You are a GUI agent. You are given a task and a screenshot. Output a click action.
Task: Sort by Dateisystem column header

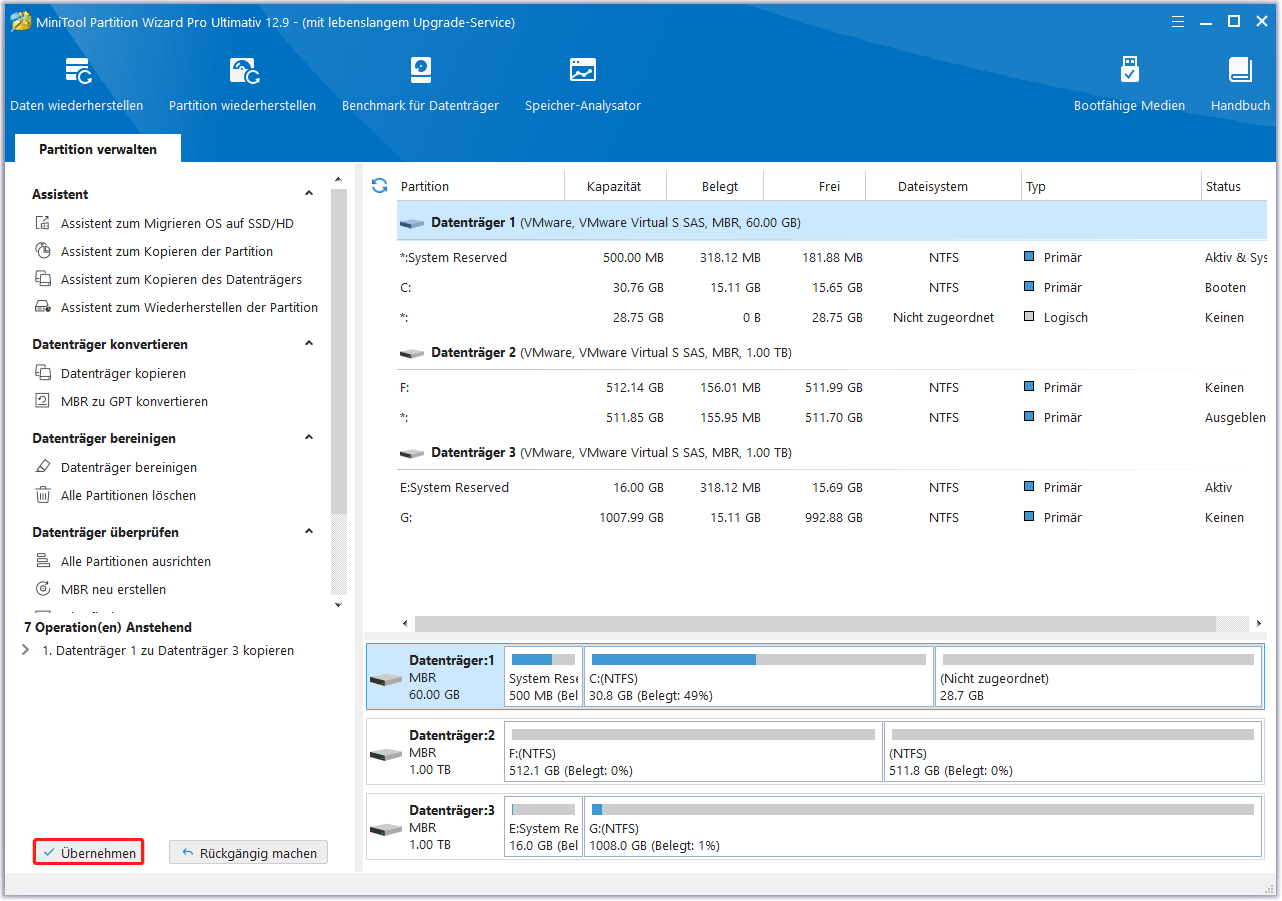pos(932,187)
